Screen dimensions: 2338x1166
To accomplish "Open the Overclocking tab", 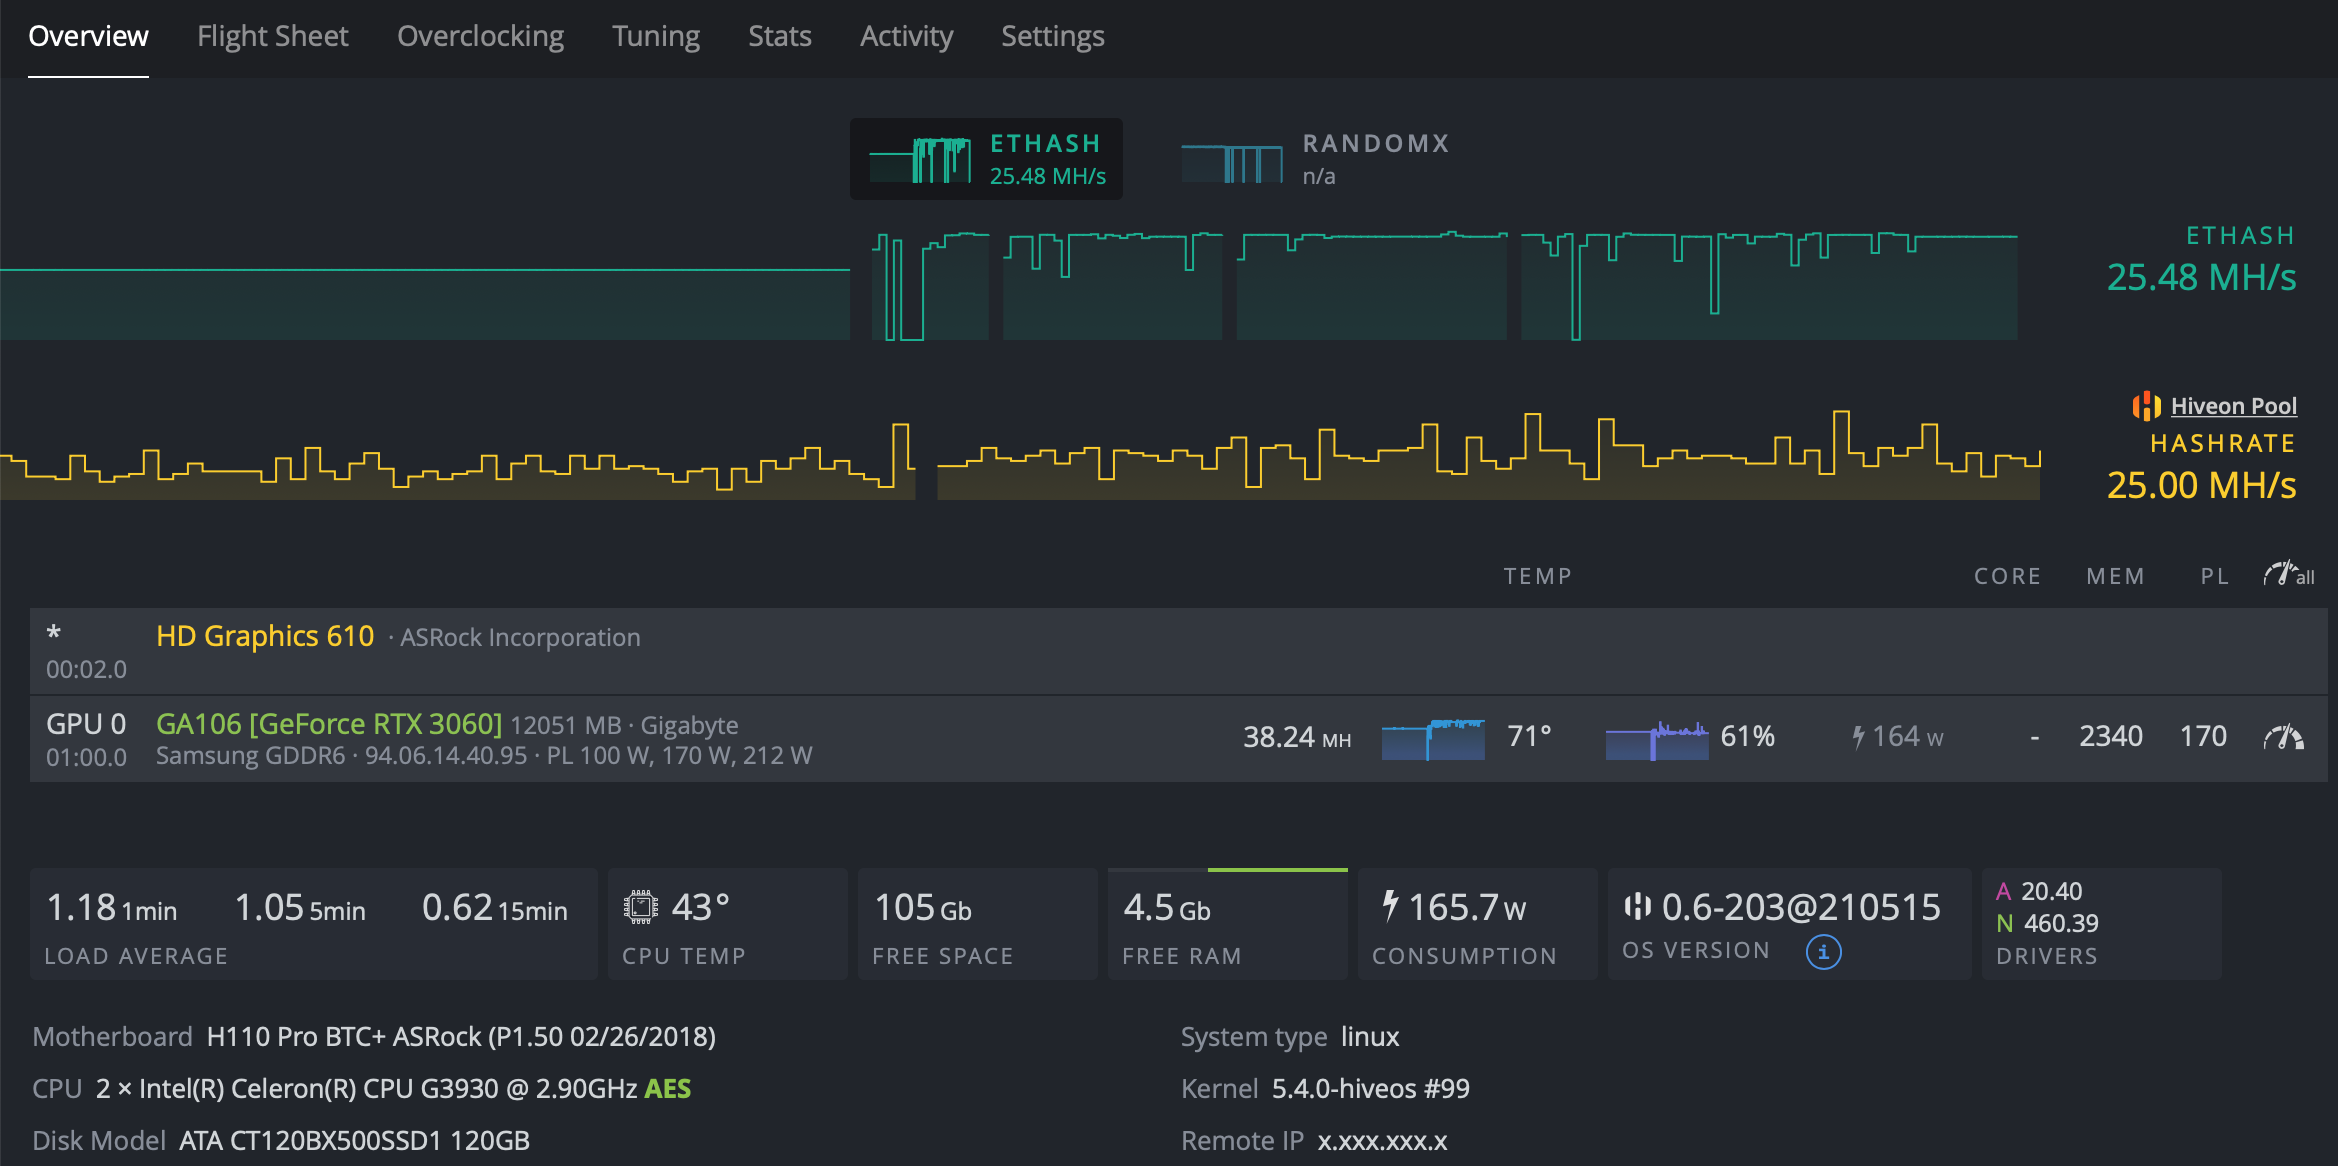I will tap(480, 36).
